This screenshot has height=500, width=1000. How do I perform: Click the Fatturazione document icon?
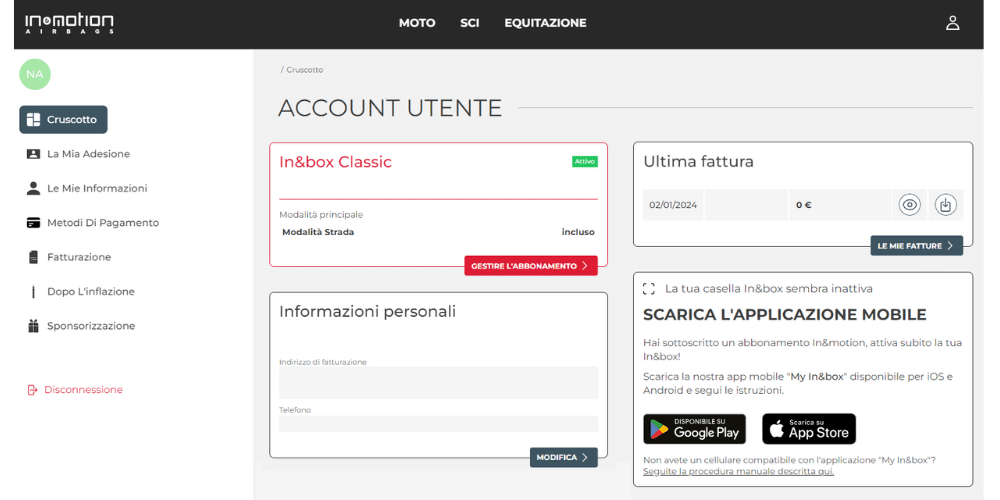(33, 258)
